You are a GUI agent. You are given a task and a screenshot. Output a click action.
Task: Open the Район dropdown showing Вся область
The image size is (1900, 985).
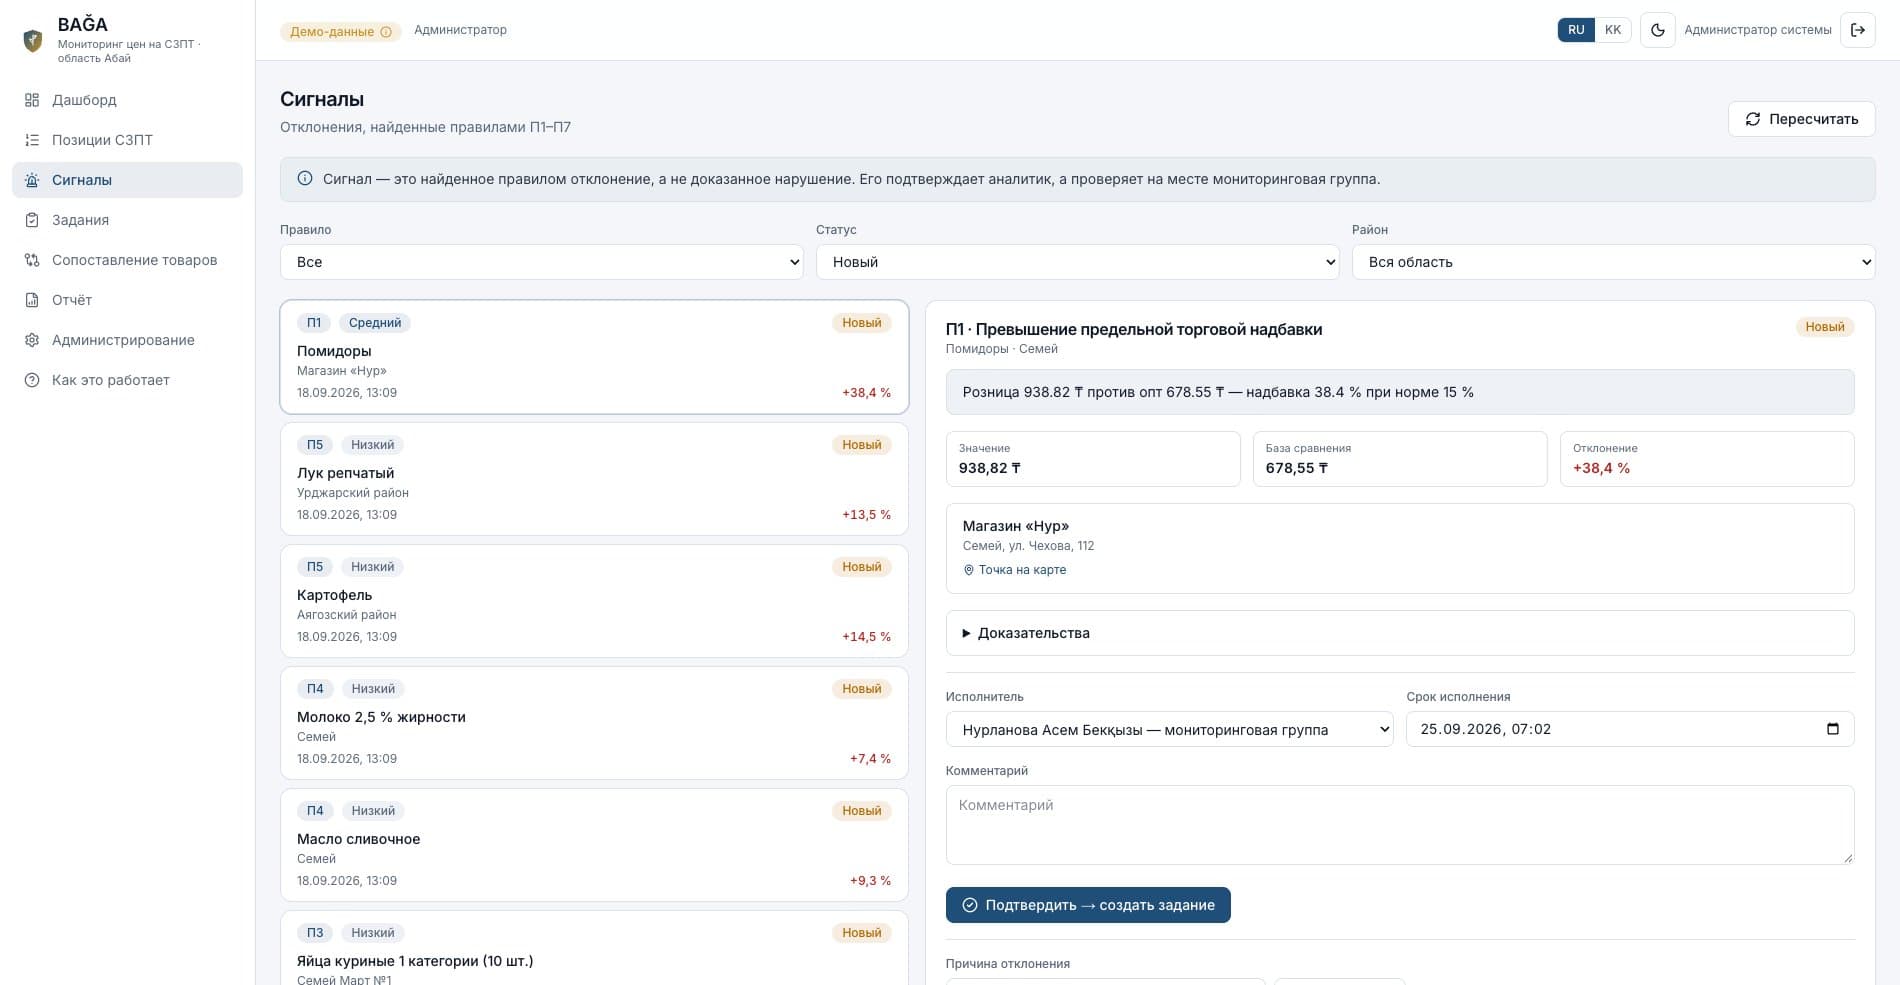[1613, 262]
